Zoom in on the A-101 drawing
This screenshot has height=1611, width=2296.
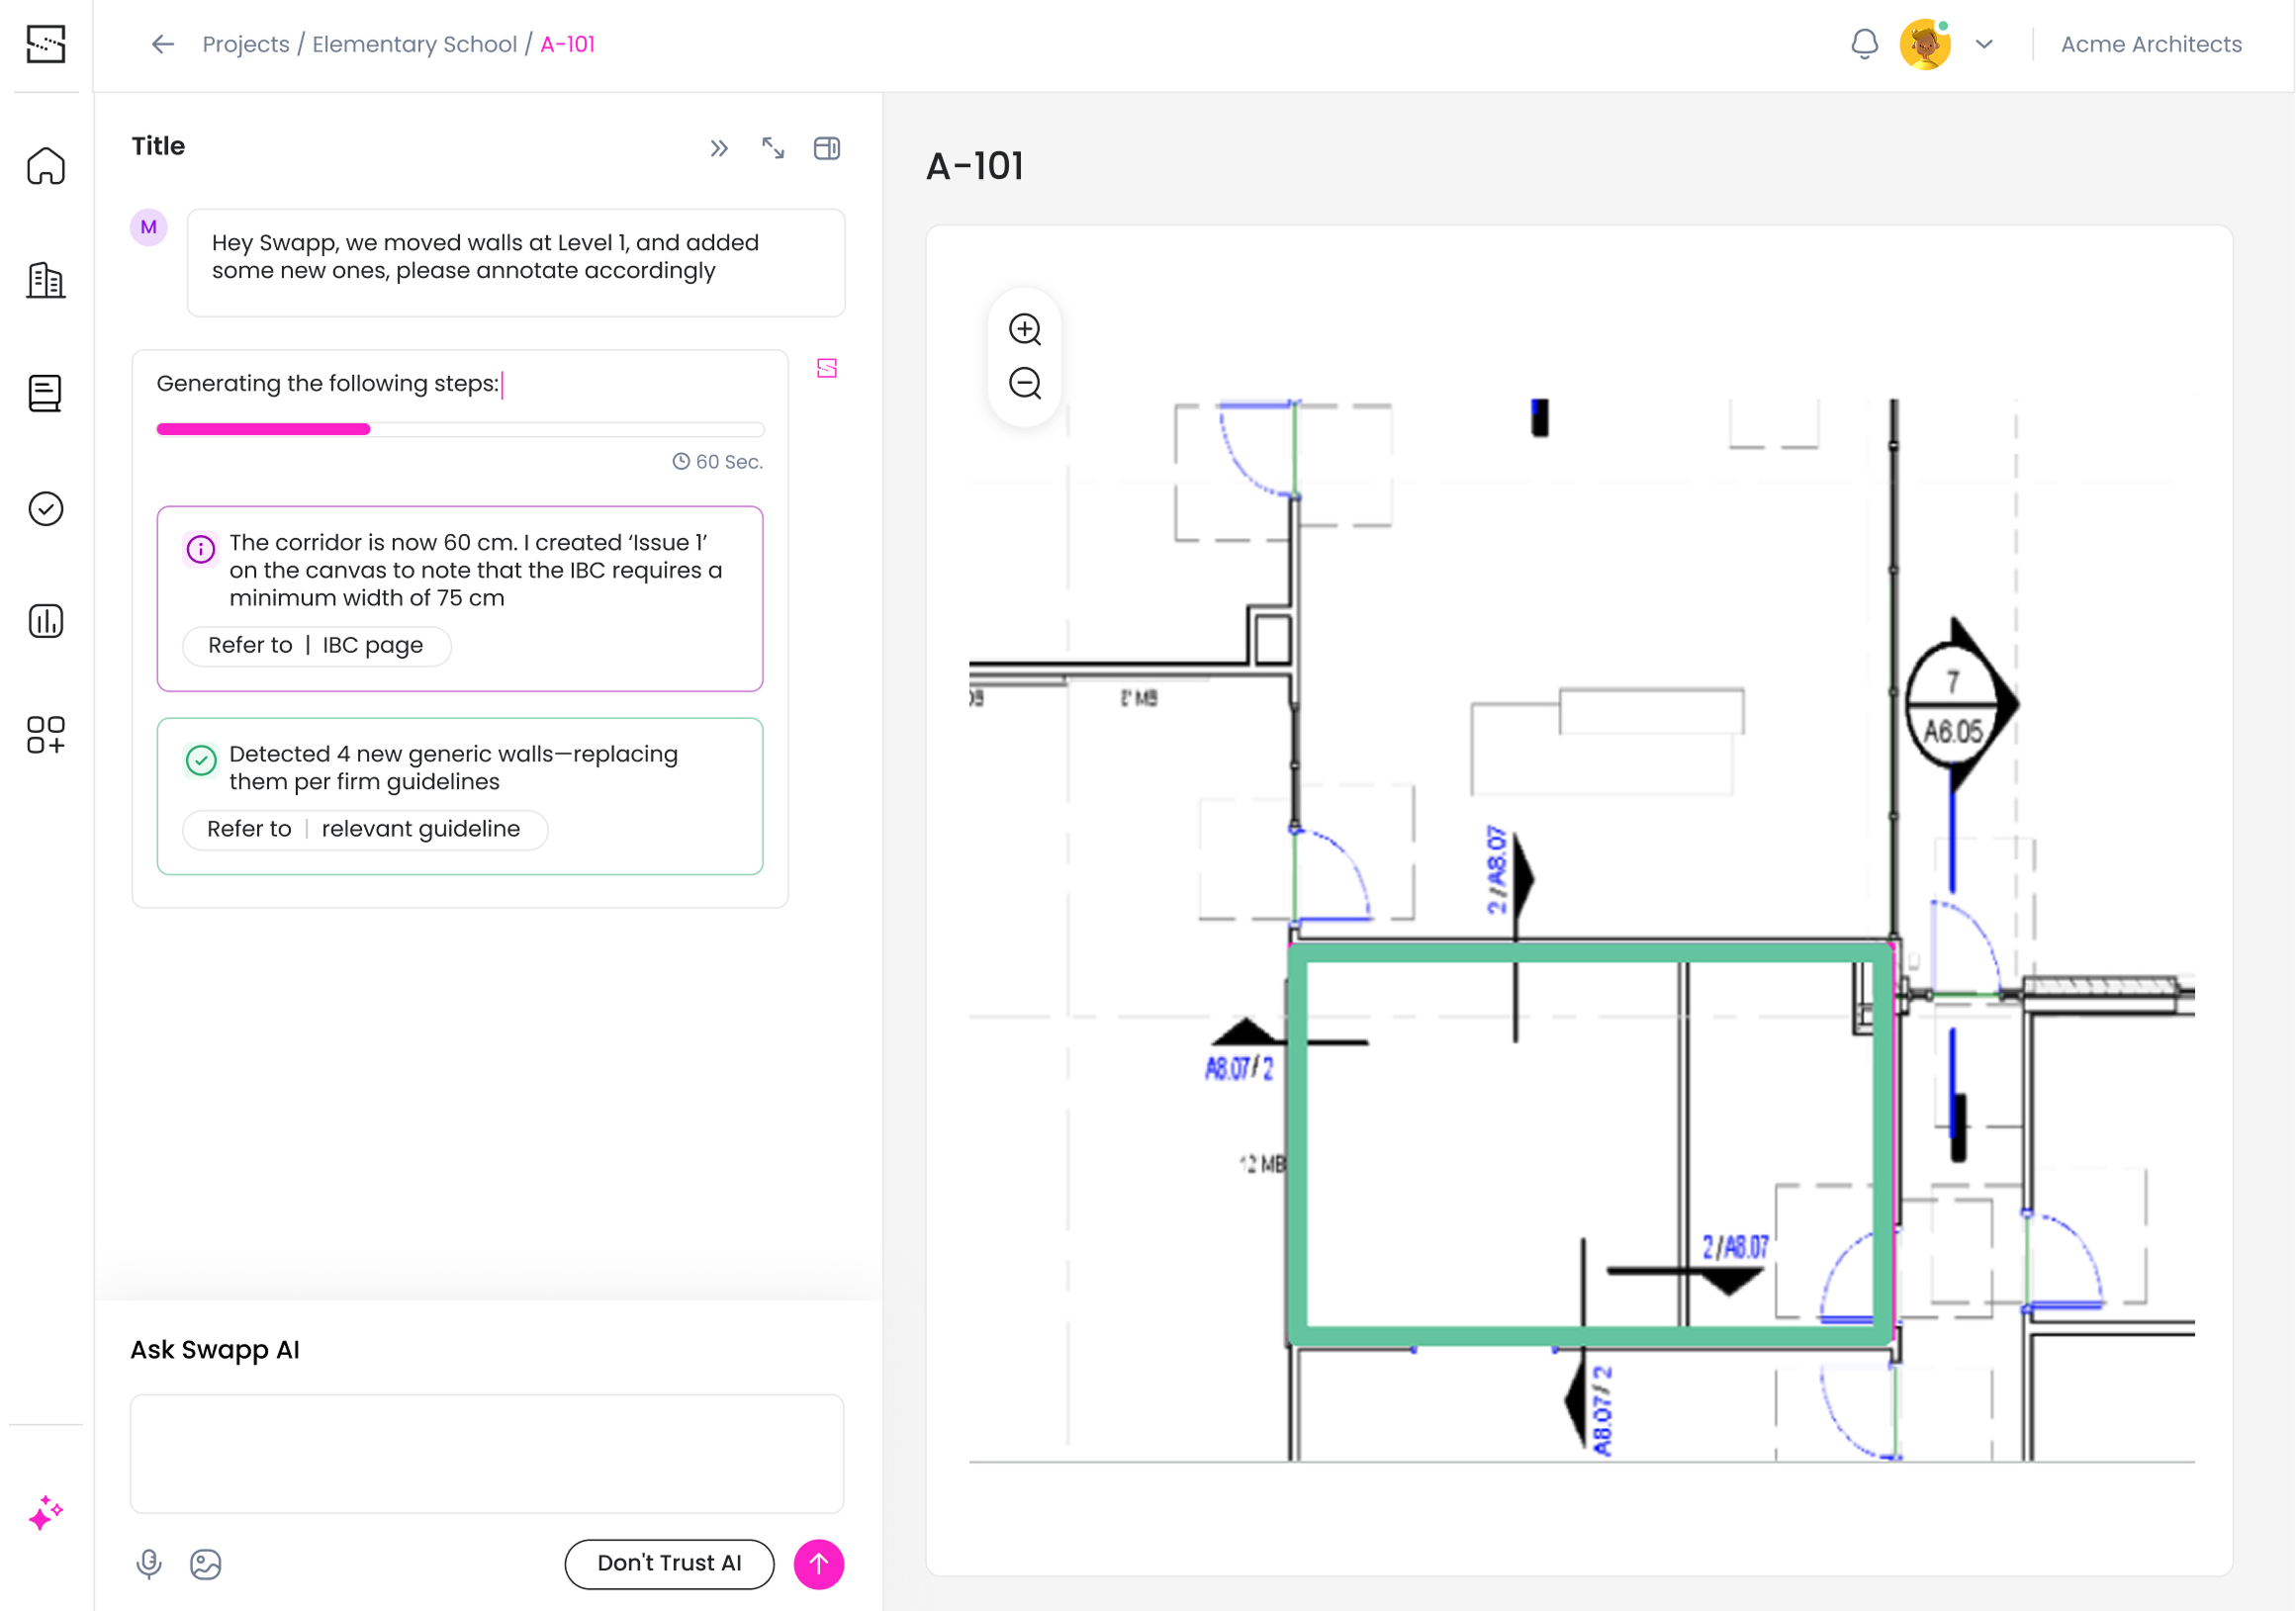coord(1025,329)
